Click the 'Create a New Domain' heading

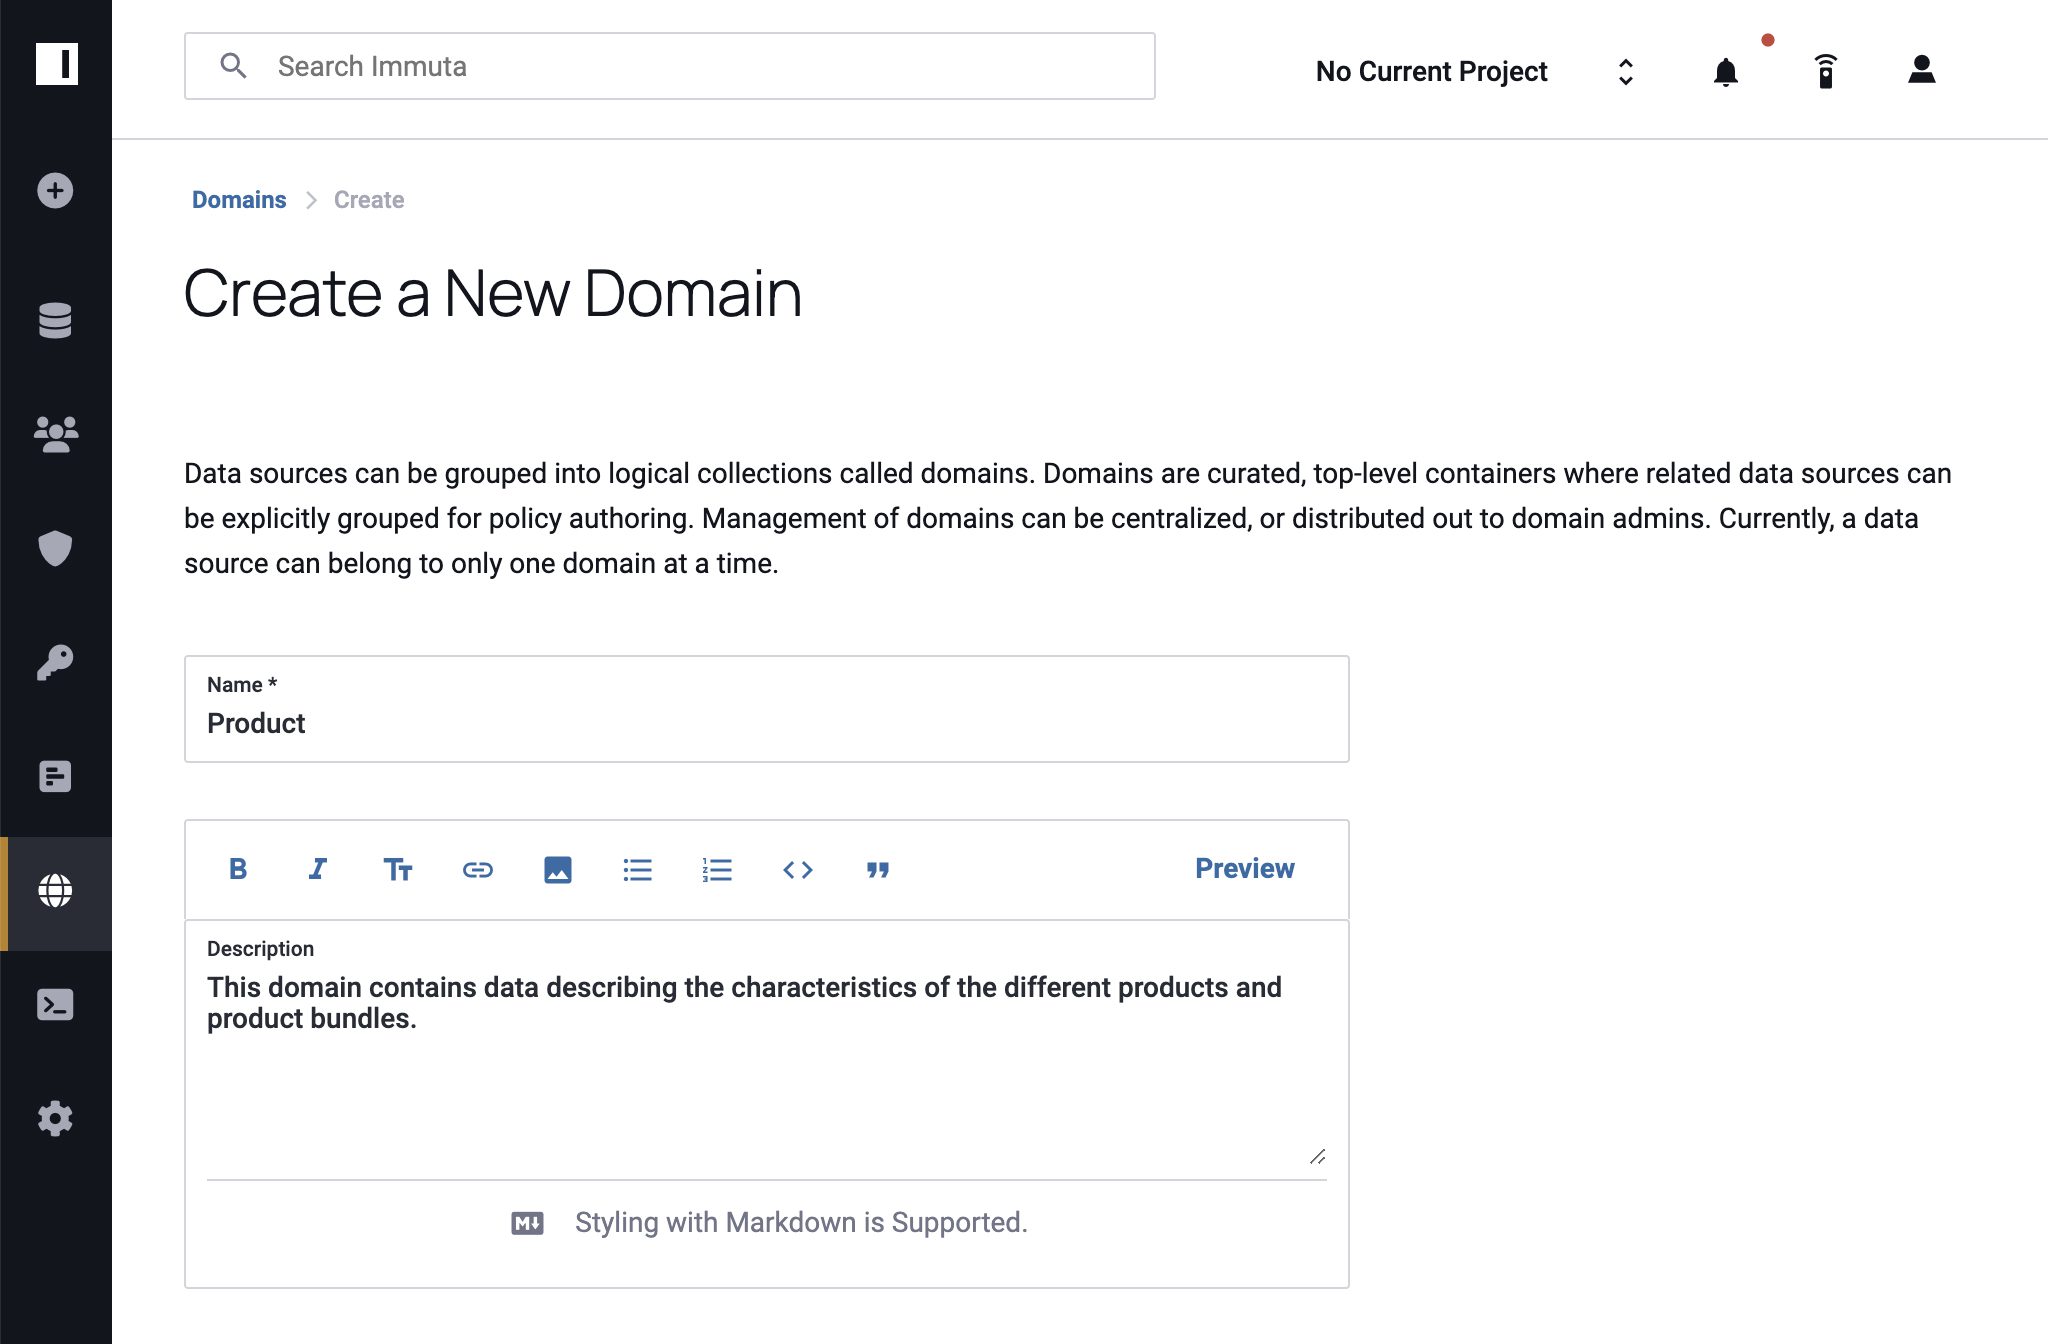(x=493, y=293)
